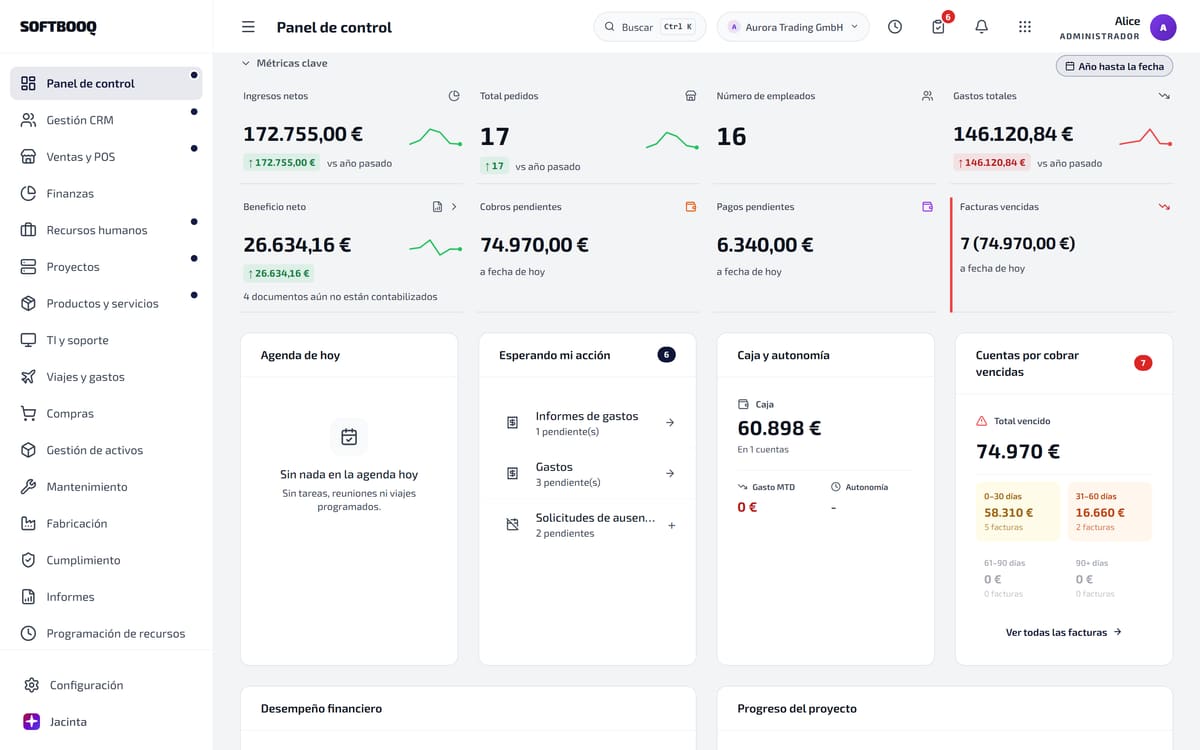Open Ventas y POS module
This screenshot has width=1200, height=750.
106,157
